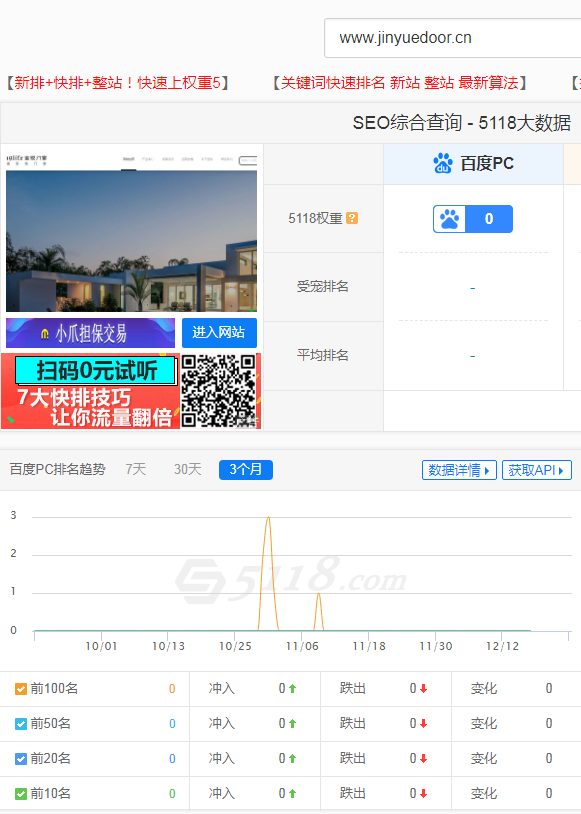This screenshot has width=581, height=814.
Task: Open the red ad link about 新排+快排+整站
Action: (x=117, y=83)
